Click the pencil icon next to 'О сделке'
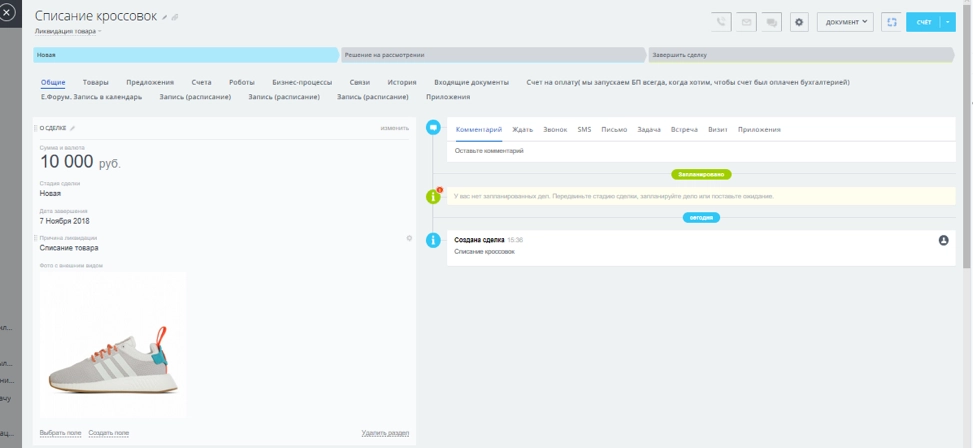The image size is (973, 448). point(72,128)
